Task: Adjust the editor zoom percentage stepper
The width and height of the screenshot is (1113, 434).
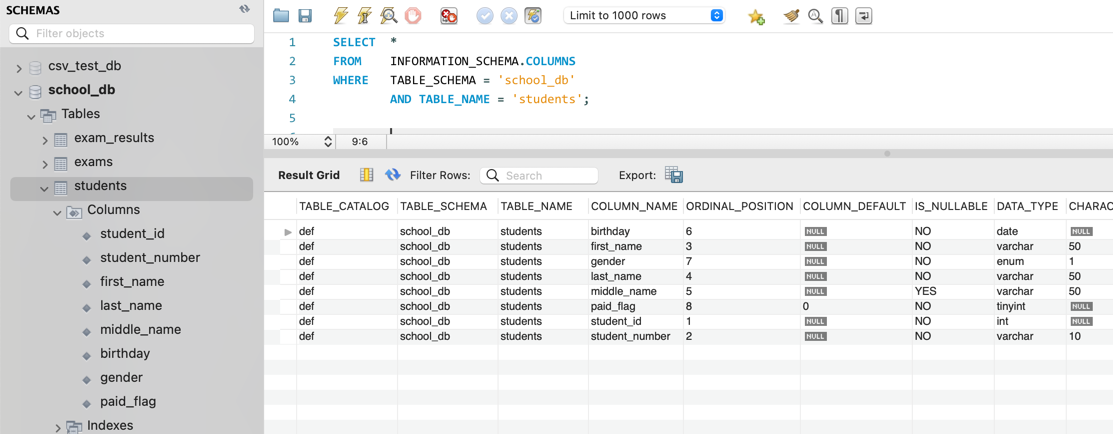Action: [328, 142]
